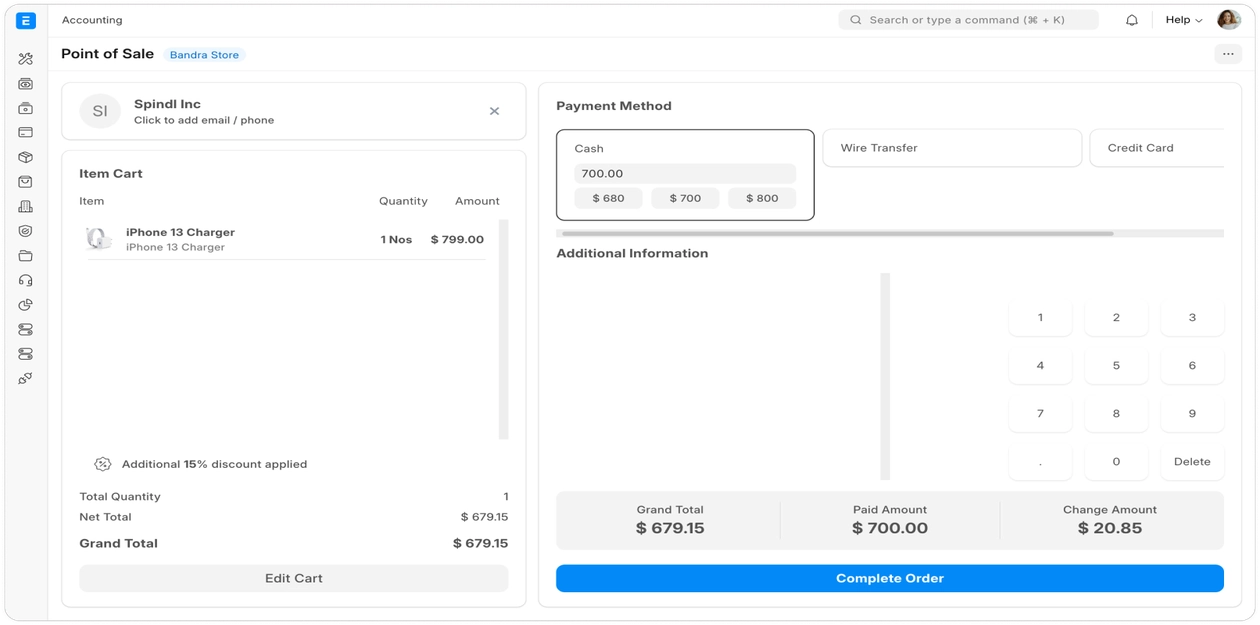Open the box package icon in sidebar
The image size is (1260, 625).
(x=26, y=157)
